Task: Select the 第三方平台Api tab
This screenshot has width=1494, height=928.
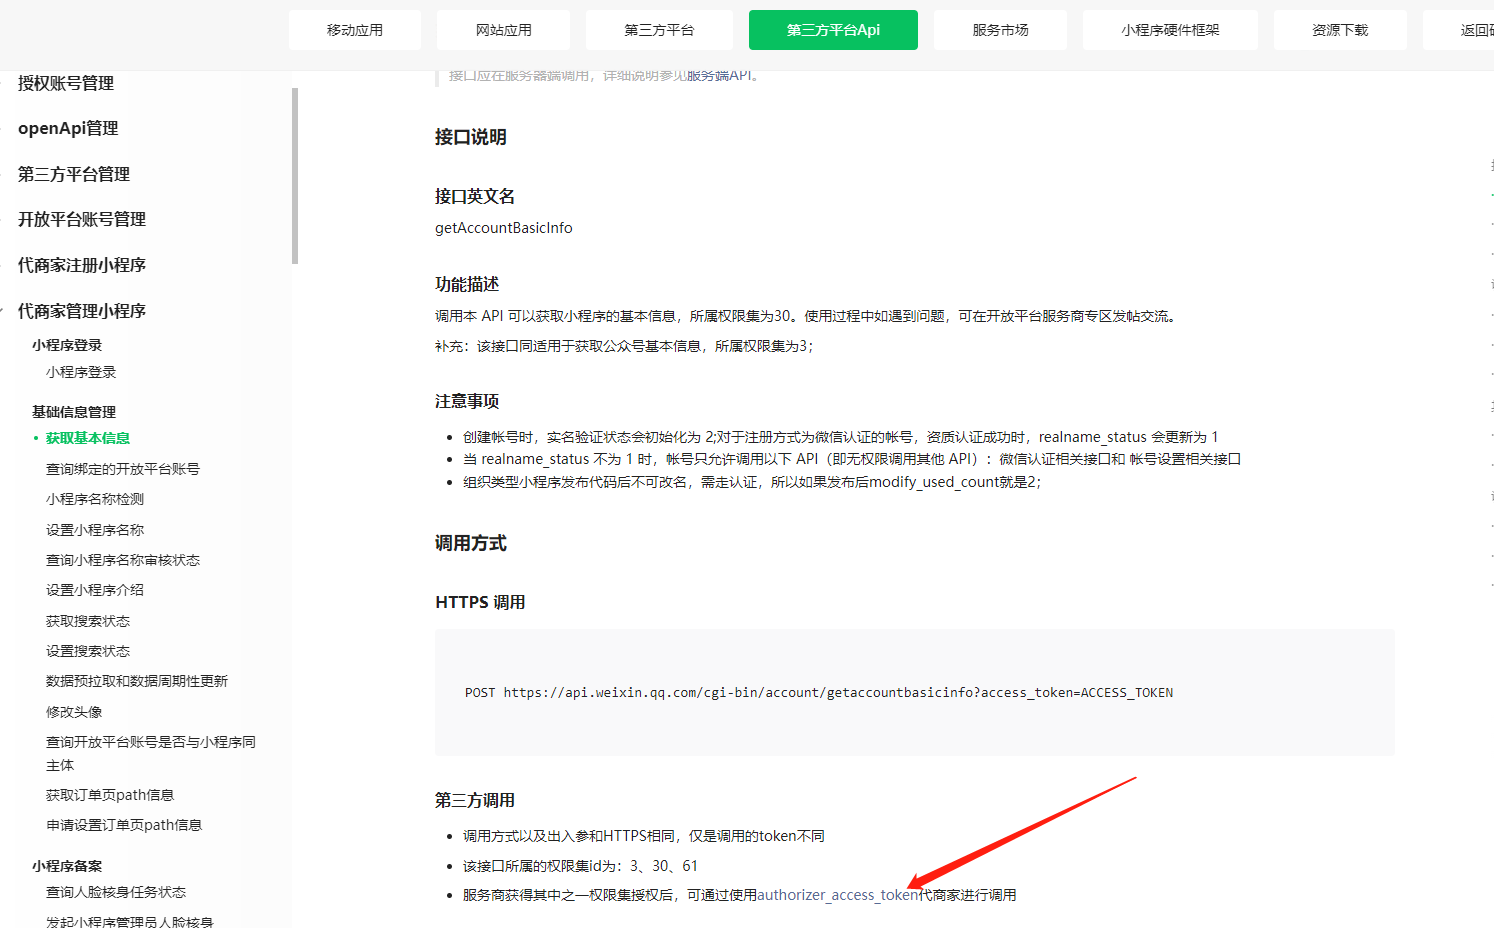Action: pos(833,30)
